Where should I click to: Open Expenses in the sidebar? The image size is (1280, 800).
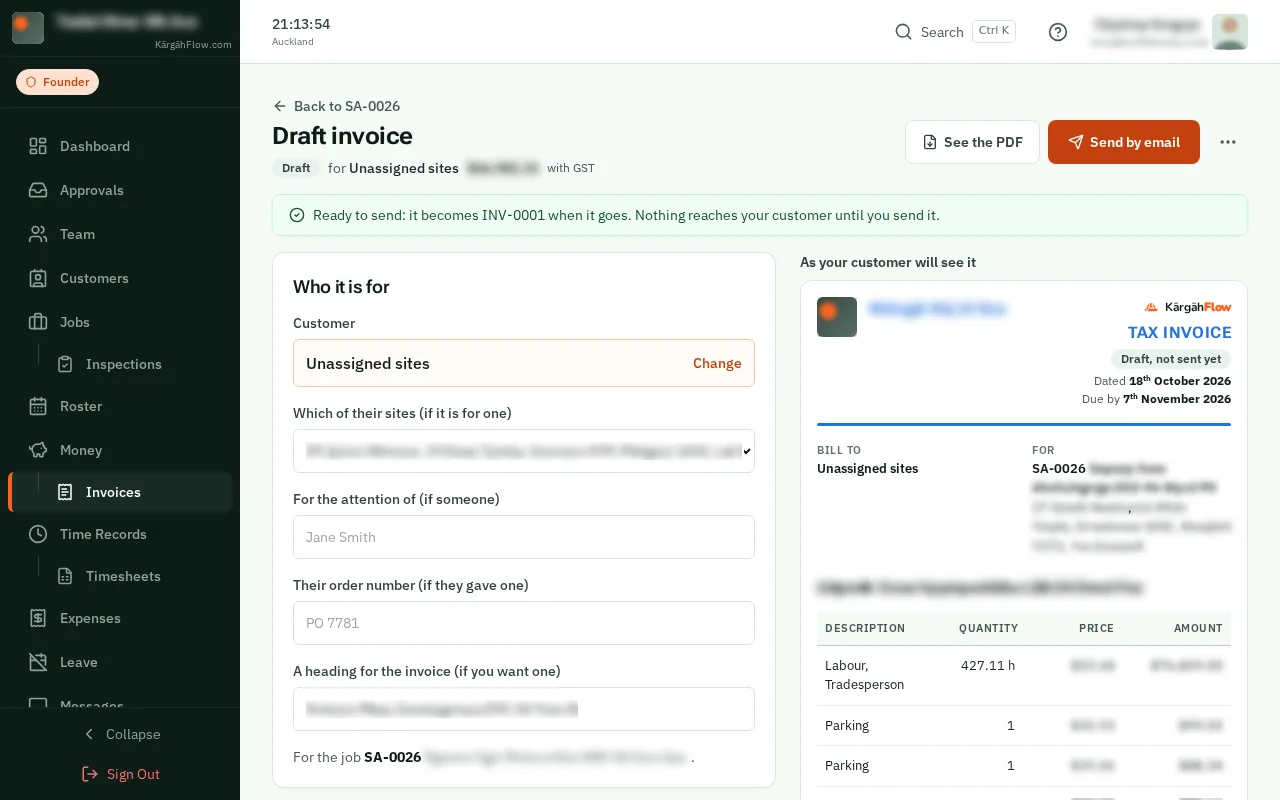(120, 618)
